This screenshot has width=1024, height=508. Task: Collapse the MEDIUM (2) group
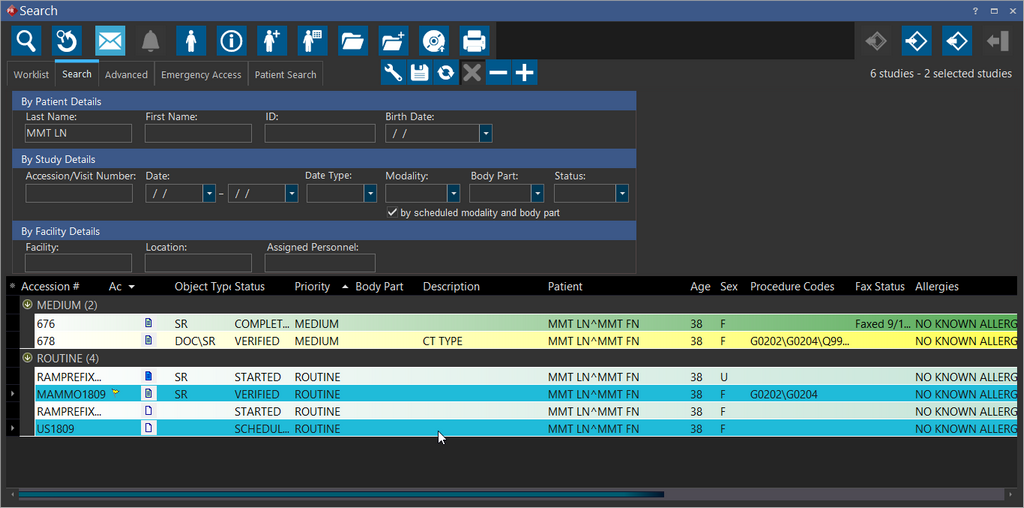27,305
